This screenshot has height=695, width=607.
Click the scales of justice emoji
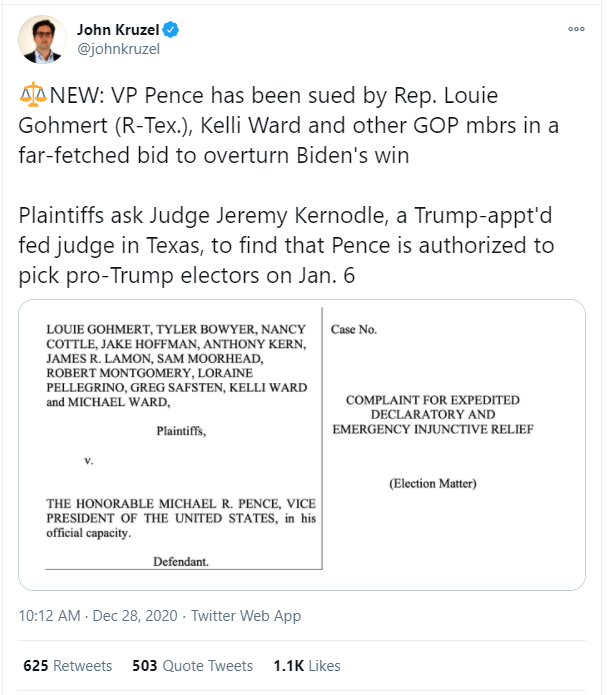pyautogui.click(x=33, y=95)
